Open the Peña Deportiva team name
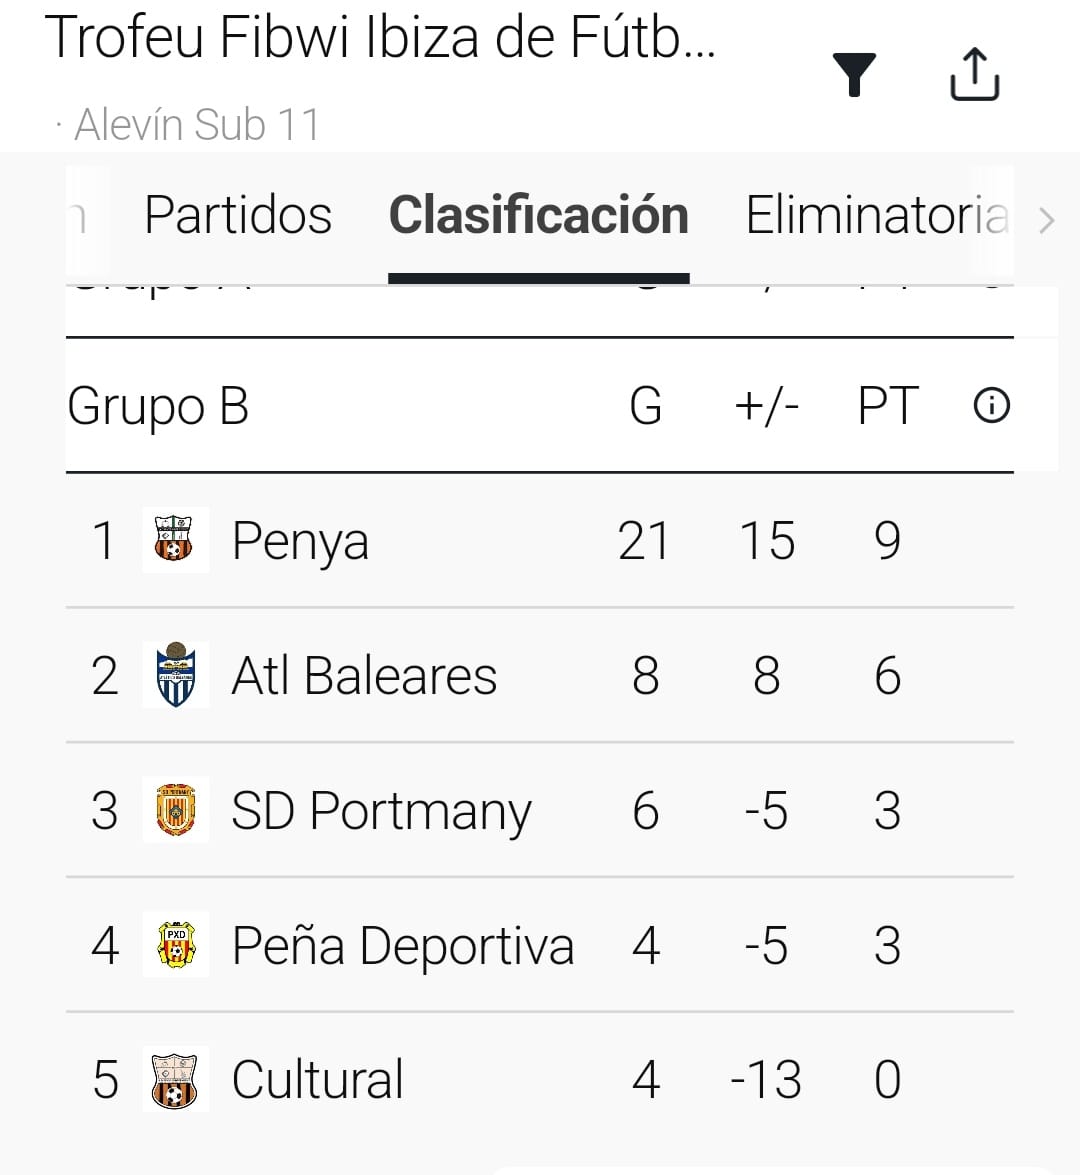 [x=402, y=946]
